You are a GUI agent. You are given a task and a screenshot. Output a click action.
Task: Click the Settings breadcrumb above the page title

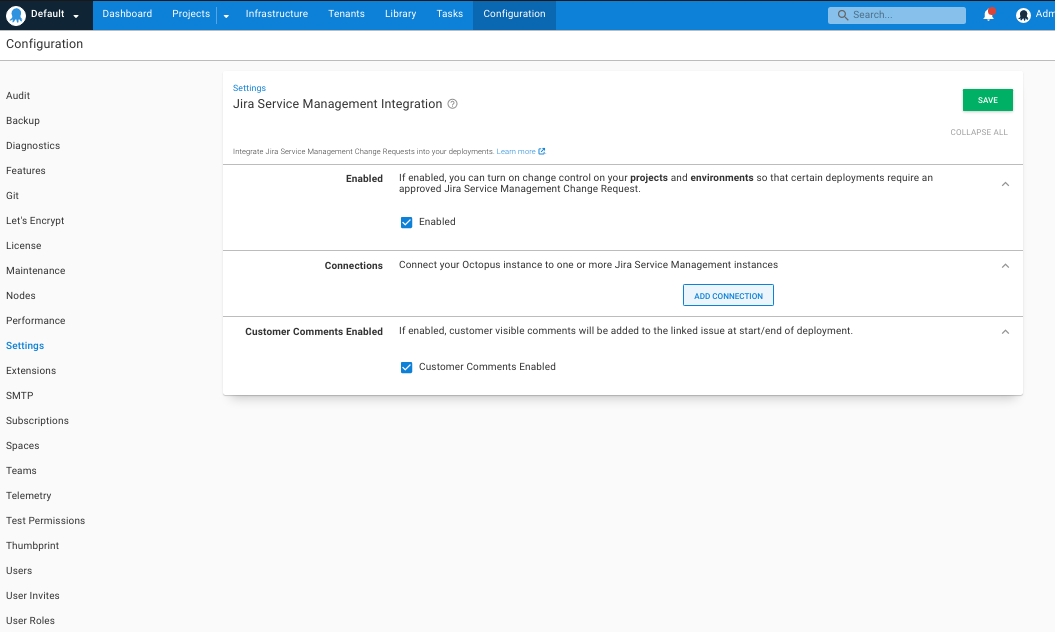point(248,87)
